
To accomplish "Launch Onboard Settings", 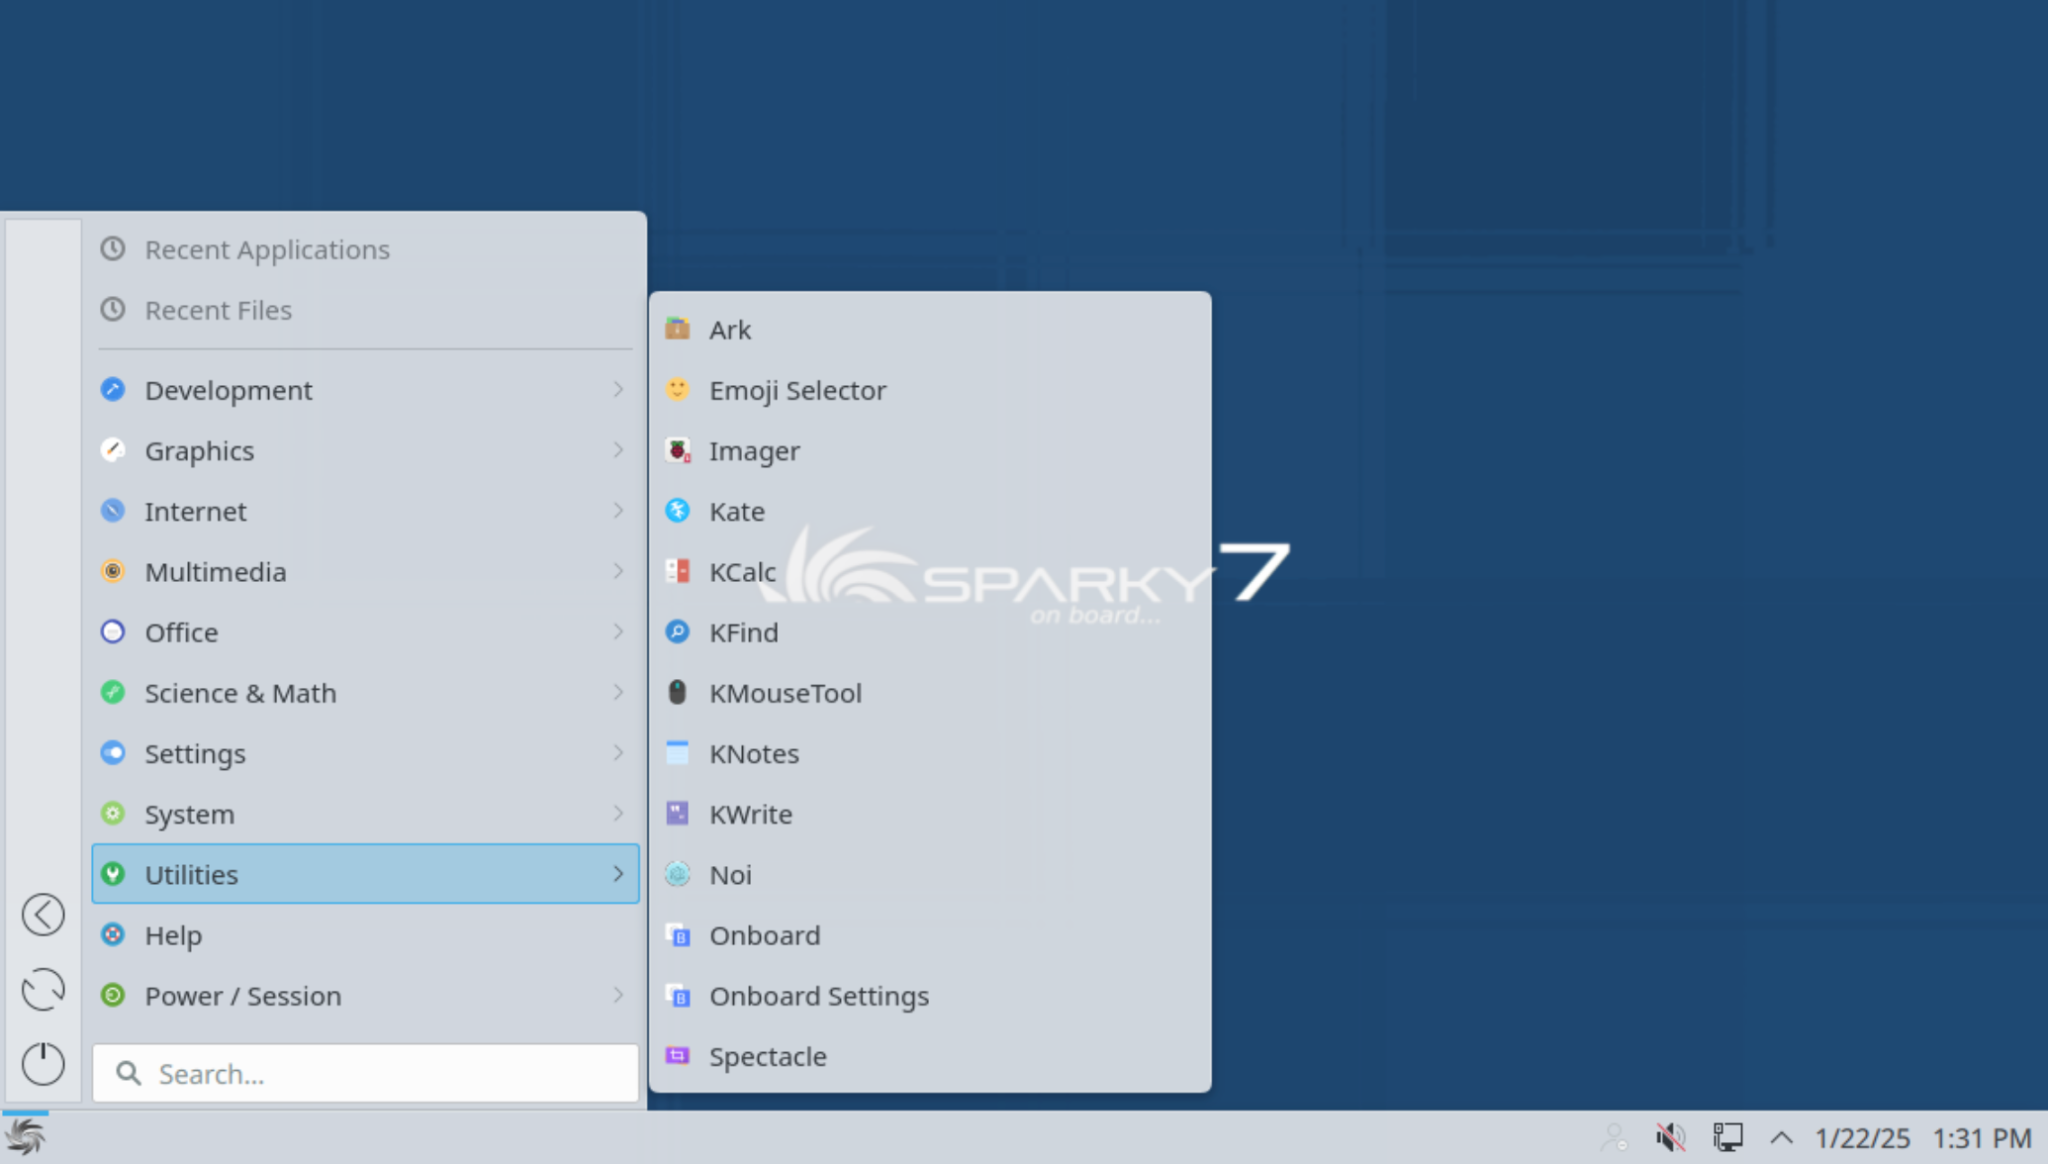I will 819,995.
